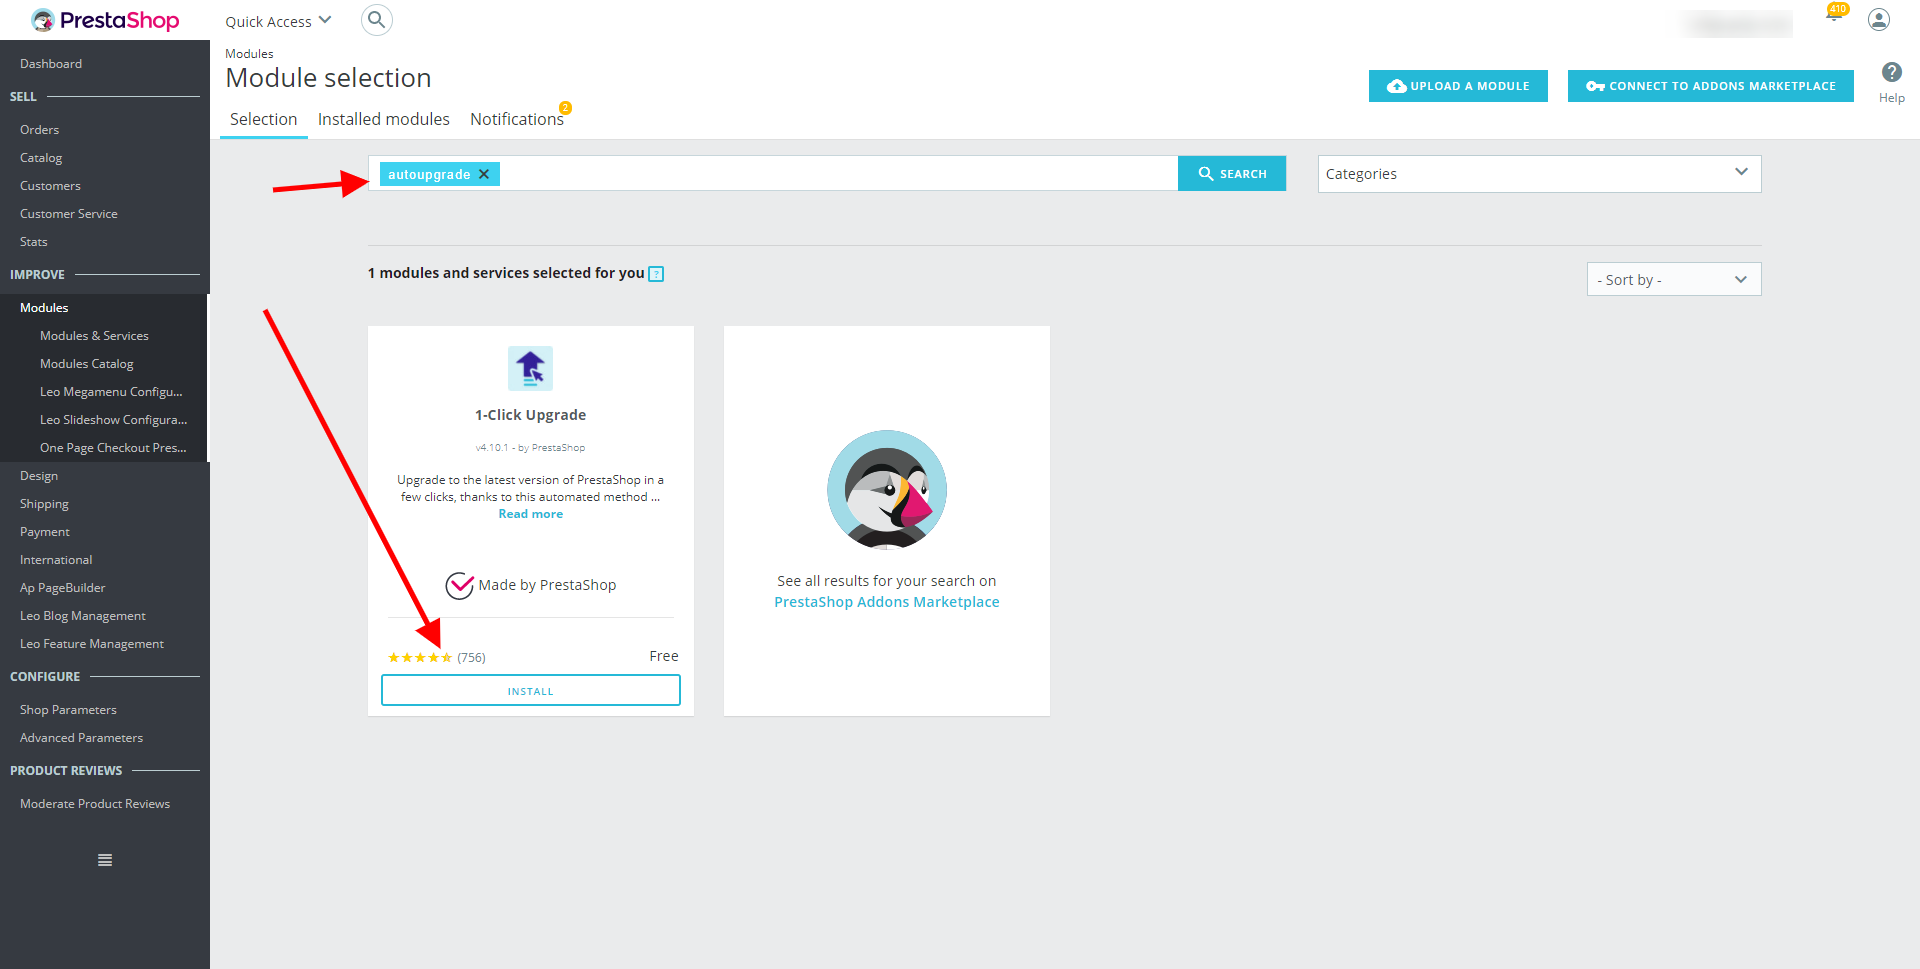Click the five-star rating on 1-Click Upgrade
The width and height of the screenshot is (1920, 969).
click(x=420, y=657)
